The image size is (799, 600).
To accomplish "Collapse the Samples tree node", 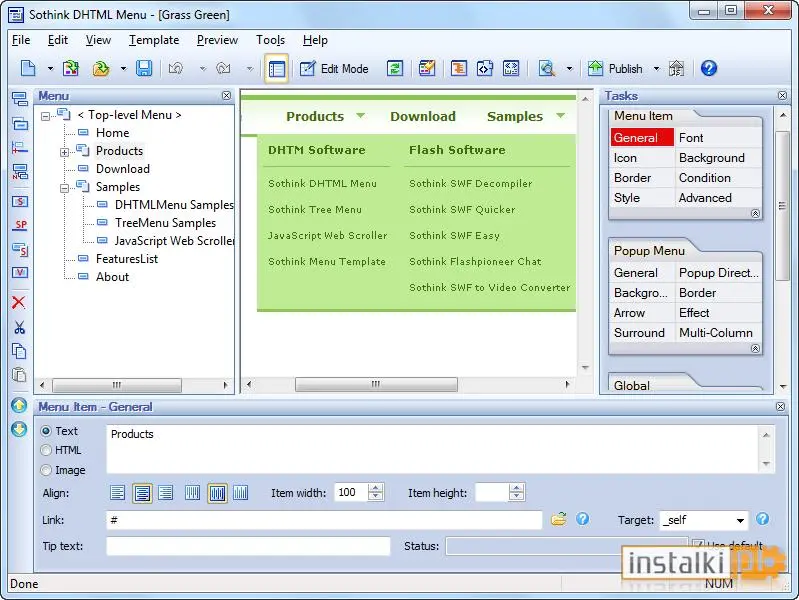I will point(64,188).
